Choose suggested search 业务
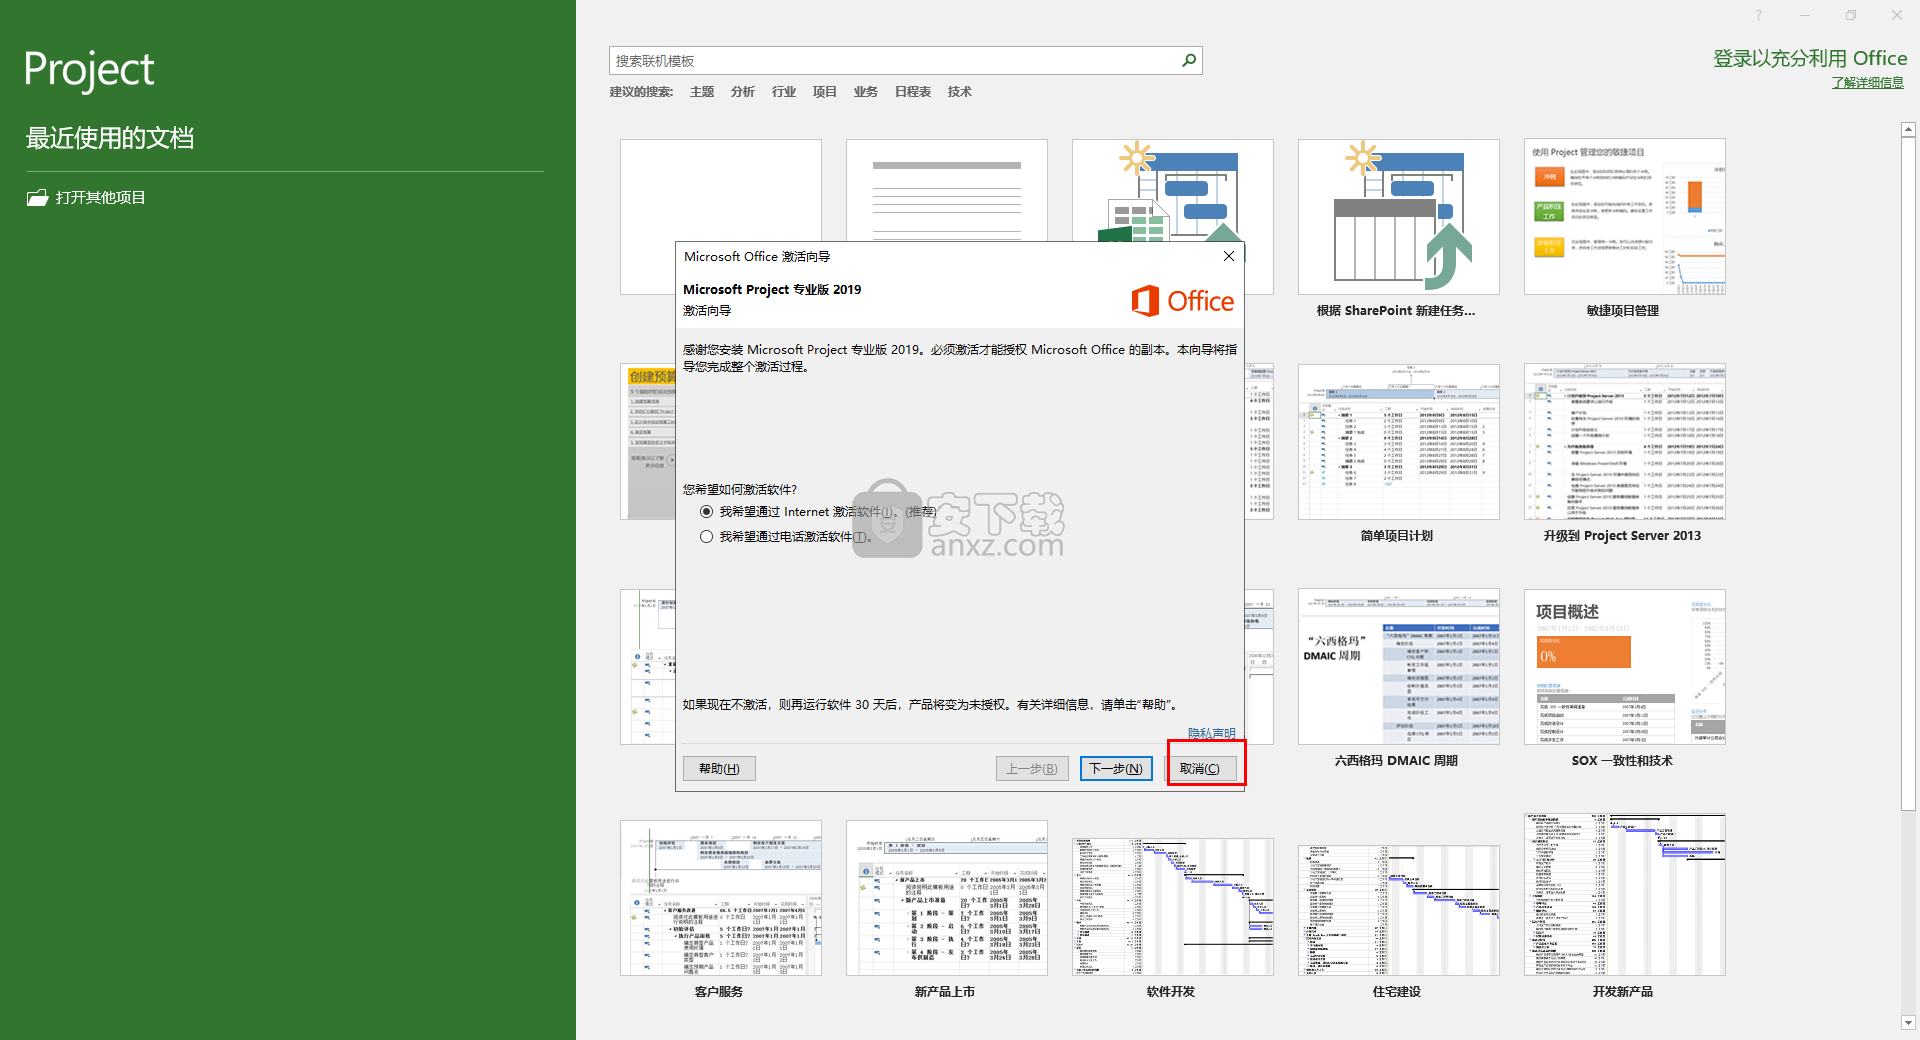 (x=866, y=92)
